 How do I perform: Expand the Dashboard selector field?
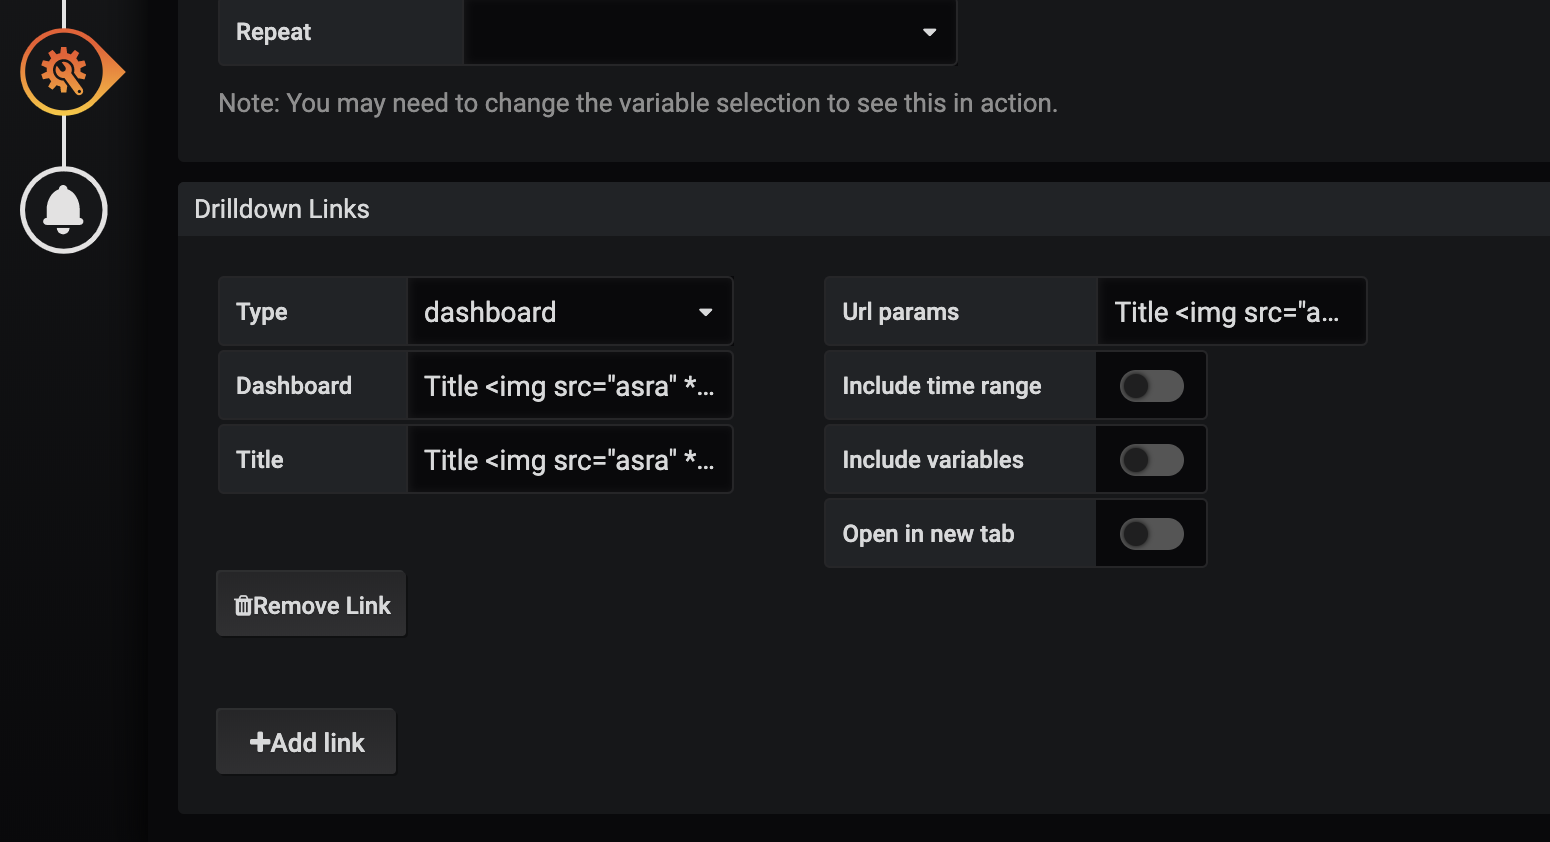coord(569,385)
